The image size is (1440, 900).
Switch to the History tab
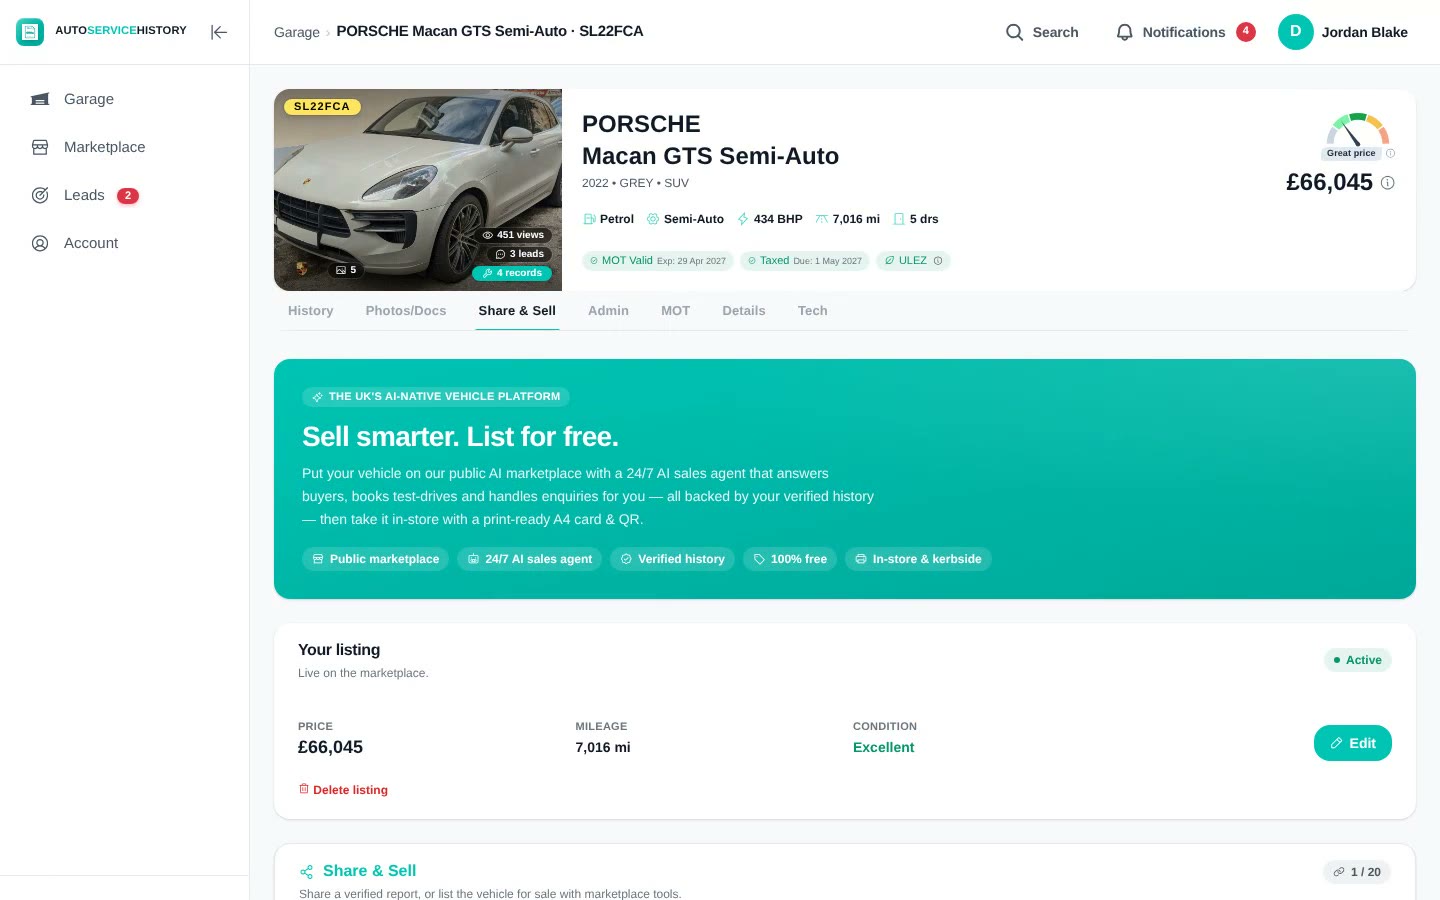coord(311,311)
